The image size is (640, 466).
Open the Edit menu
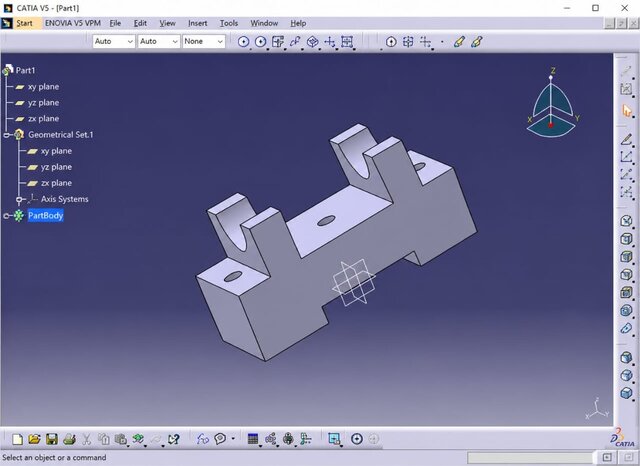pos(140,23)
